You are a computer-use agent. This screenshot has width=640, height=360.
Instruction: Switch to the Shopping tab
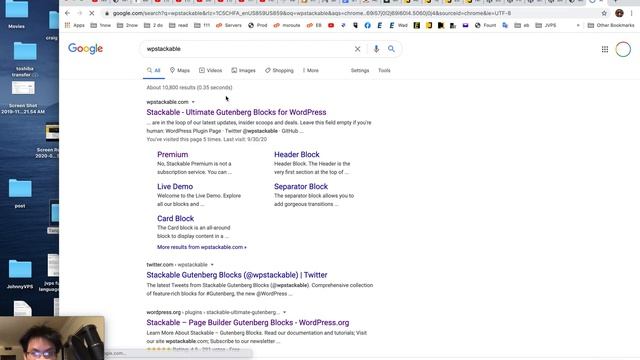tap(279, 71)
